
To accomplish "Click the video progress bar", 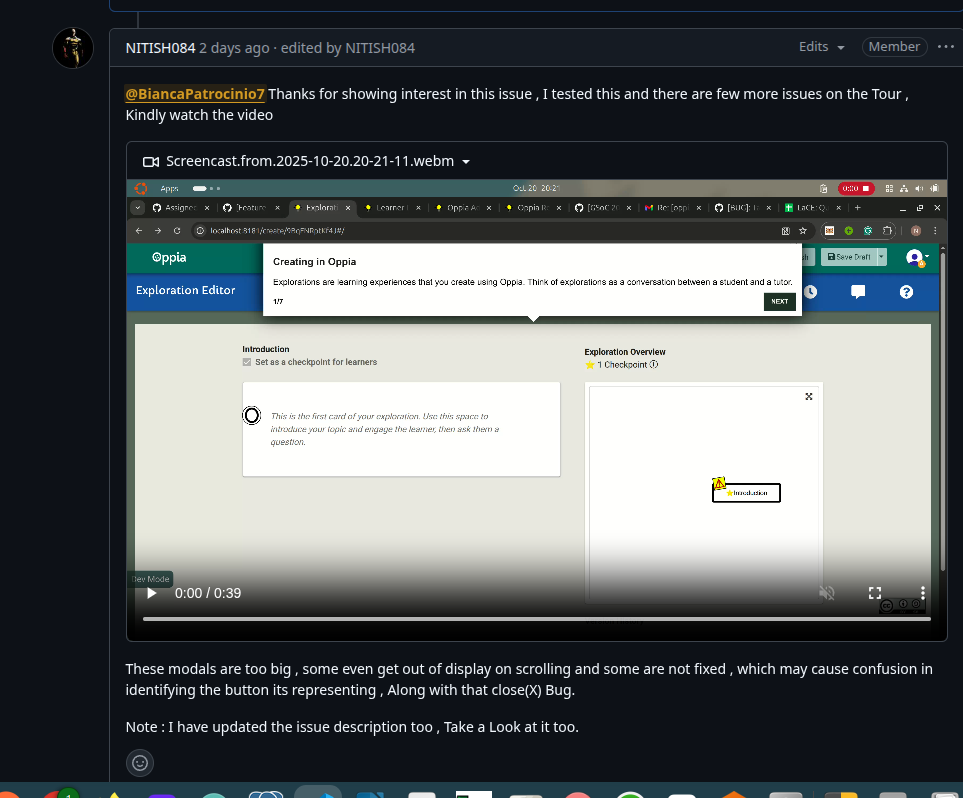I will (x=535, y=619).
